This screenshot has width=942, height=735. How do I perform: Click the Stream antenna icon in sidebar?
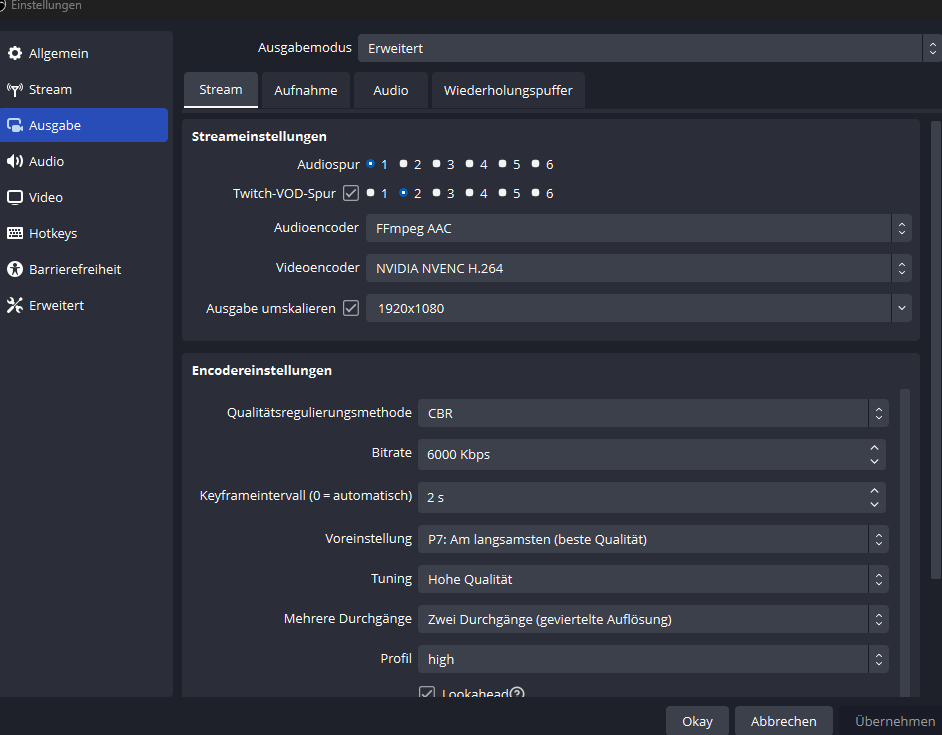pyautogui.click(x=15, y=89)
